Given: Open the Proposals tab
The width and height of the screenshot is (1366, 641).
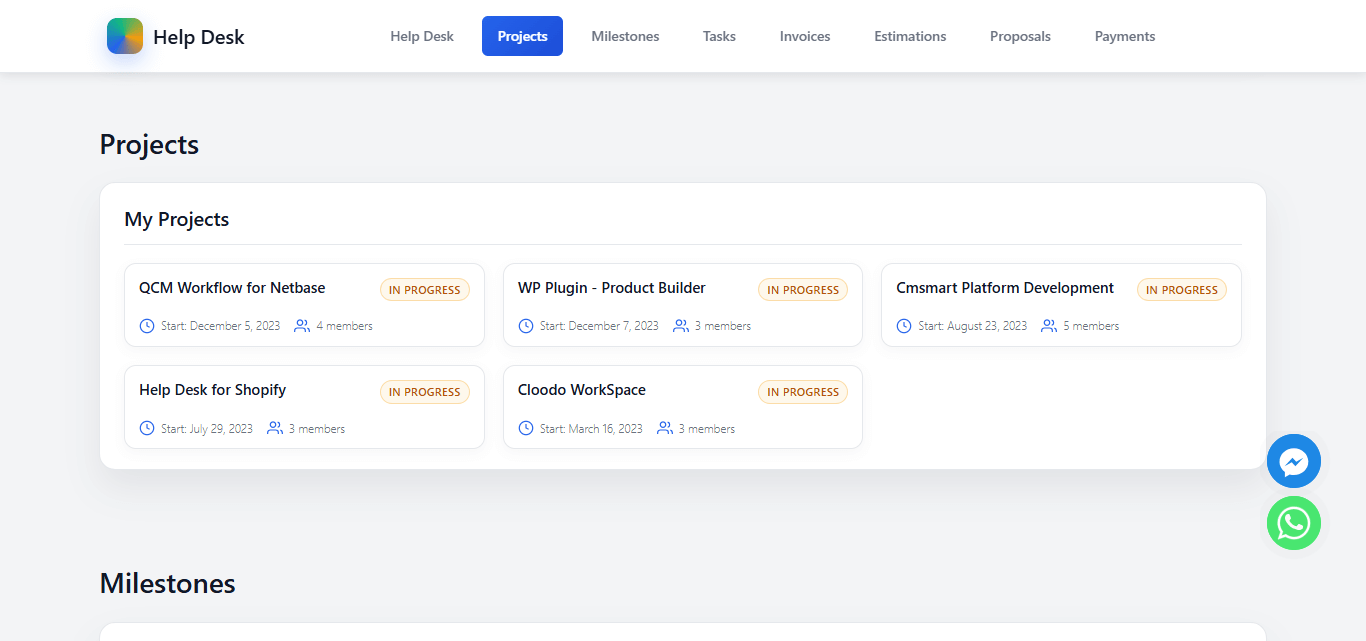Looking at the screenshot, I should [1020, 36].
